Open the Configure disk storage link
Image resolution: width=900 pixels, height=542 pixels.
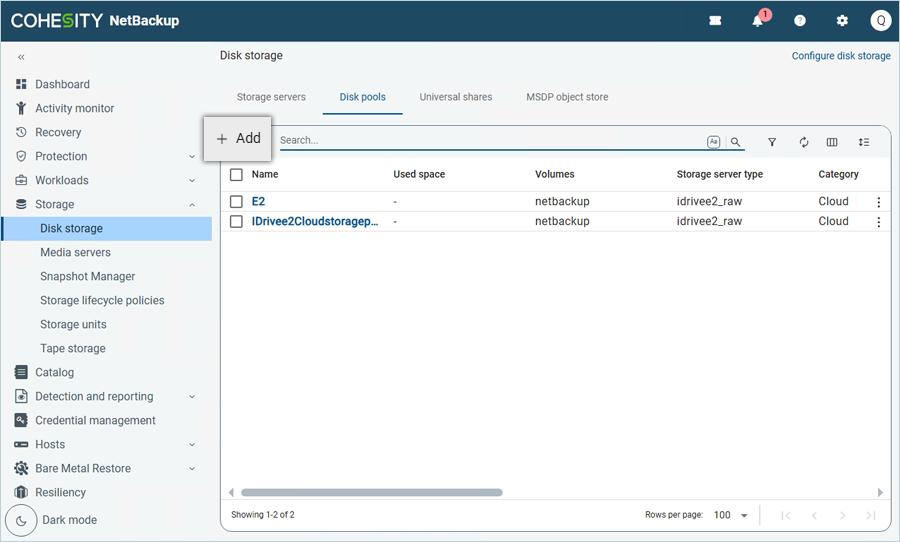click(x=840, y=56)
